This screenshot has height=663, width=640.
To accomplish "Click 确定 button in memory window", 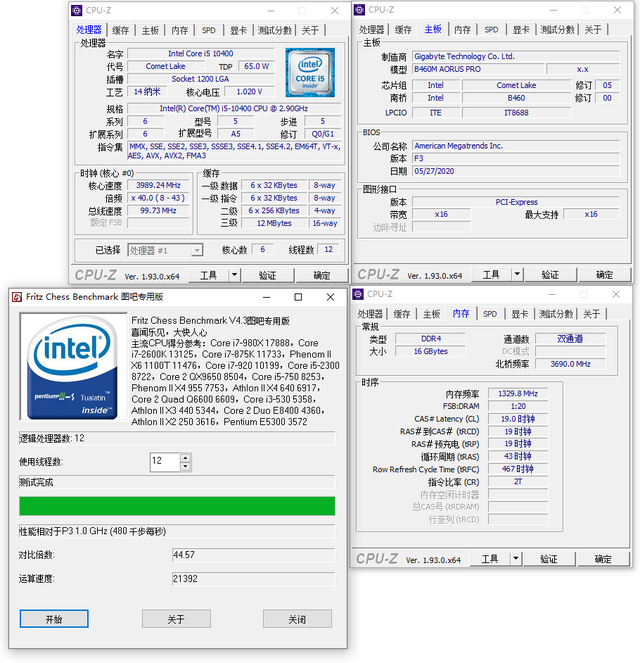I will (x=603, y=559).
